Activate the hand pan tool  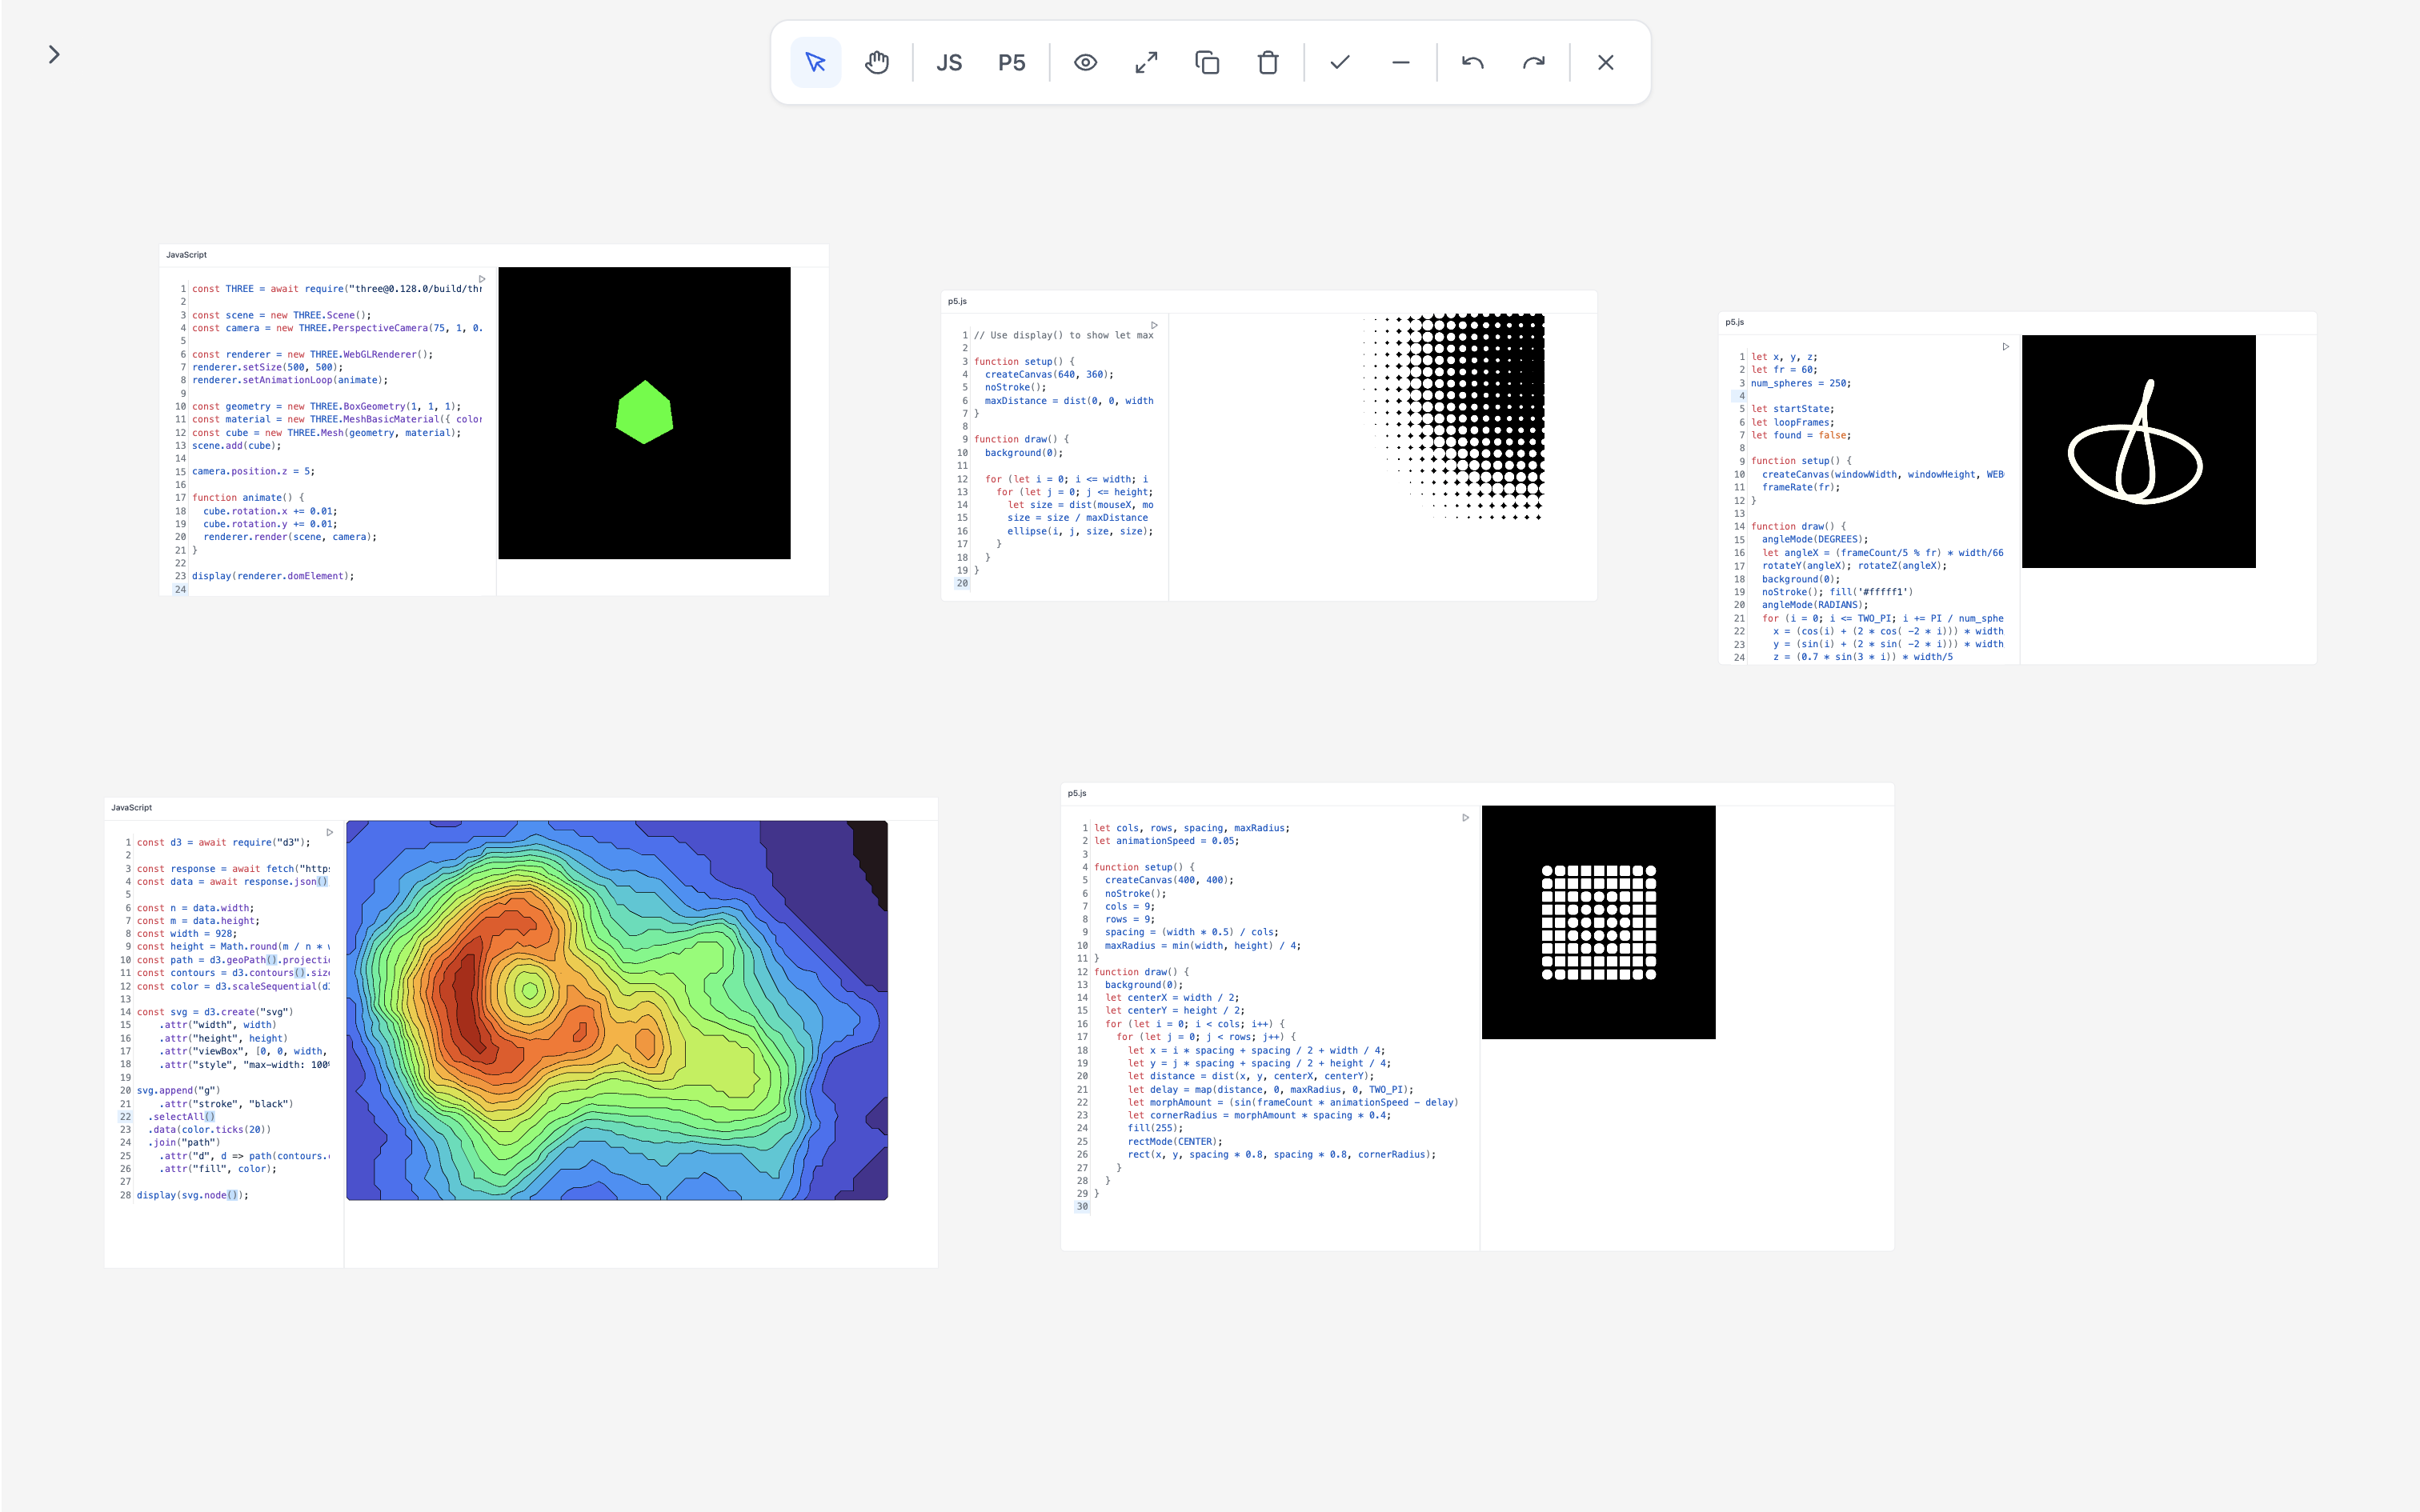[x=877, y=62]
